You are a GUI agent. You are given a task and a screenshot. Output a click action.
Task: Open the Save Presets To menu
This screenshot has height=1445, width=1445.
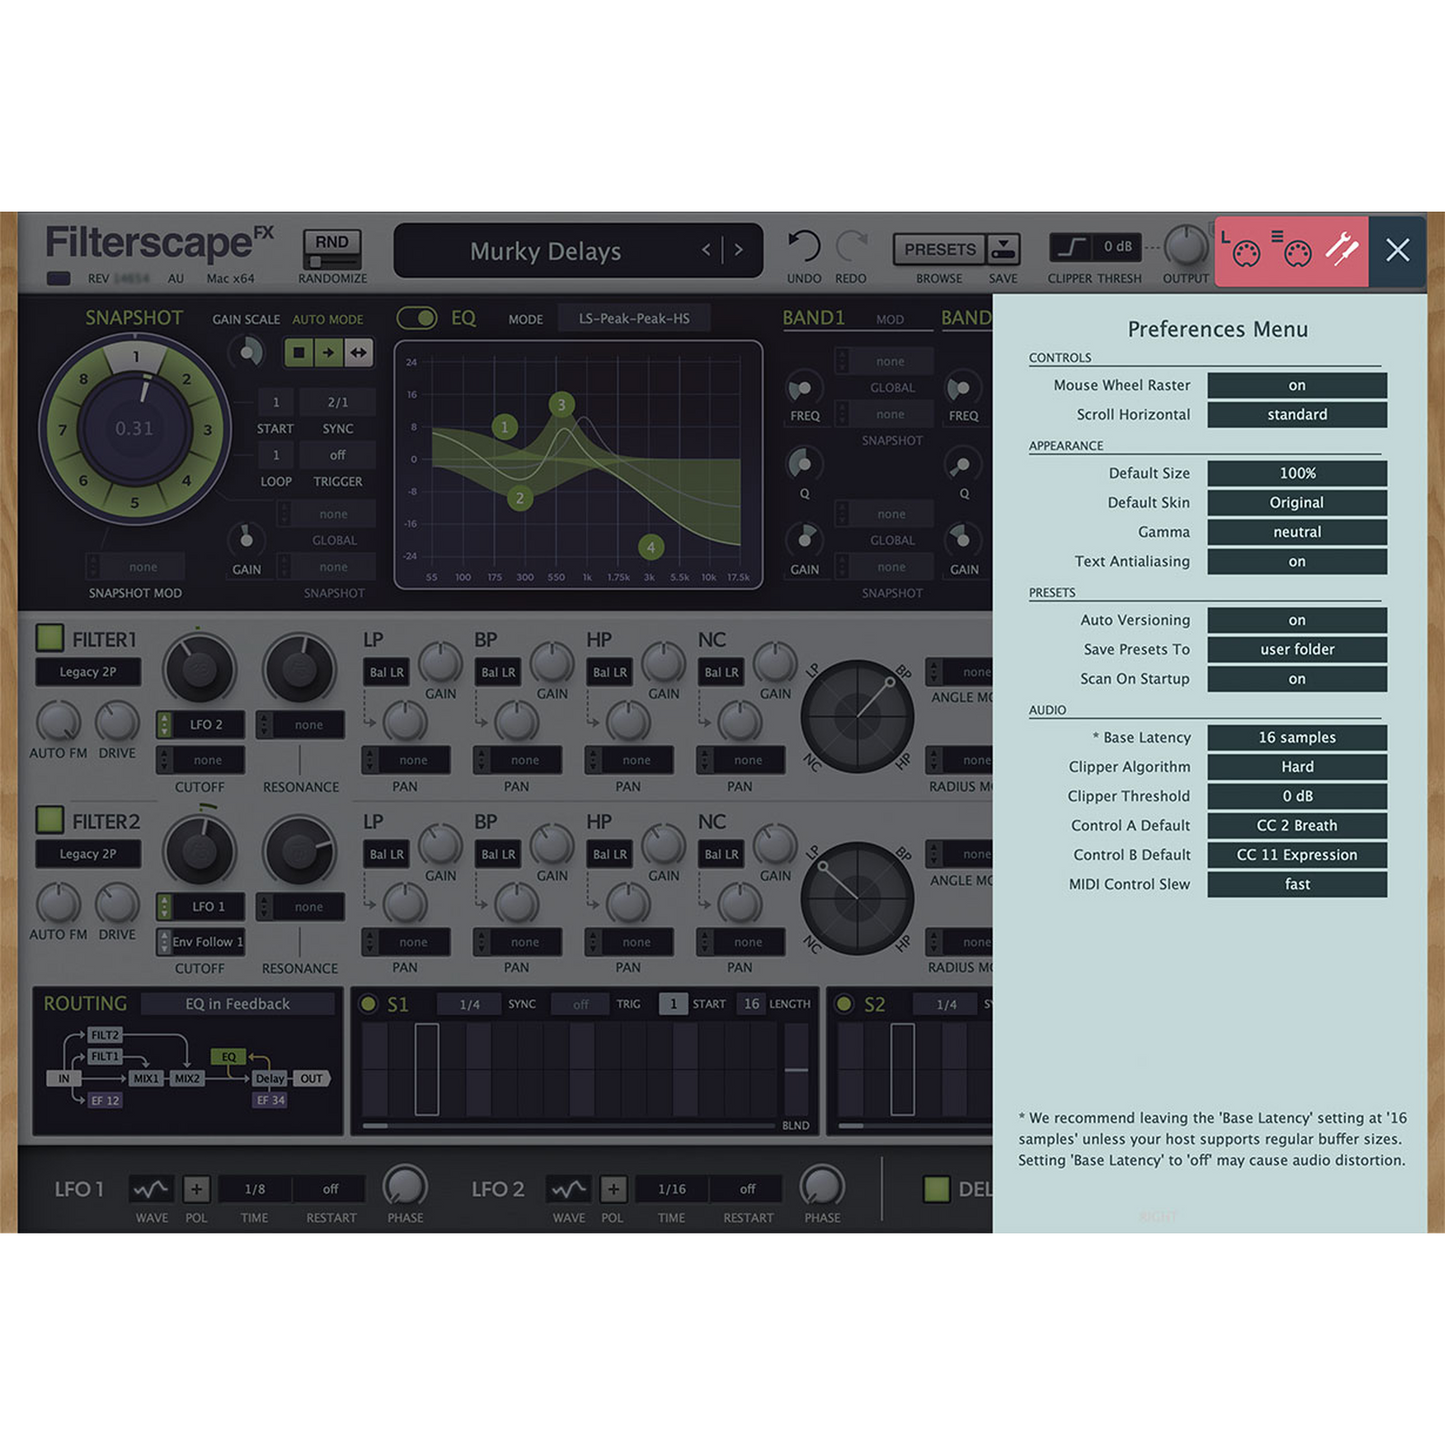pyautogui.click(x=1296, y=650)
